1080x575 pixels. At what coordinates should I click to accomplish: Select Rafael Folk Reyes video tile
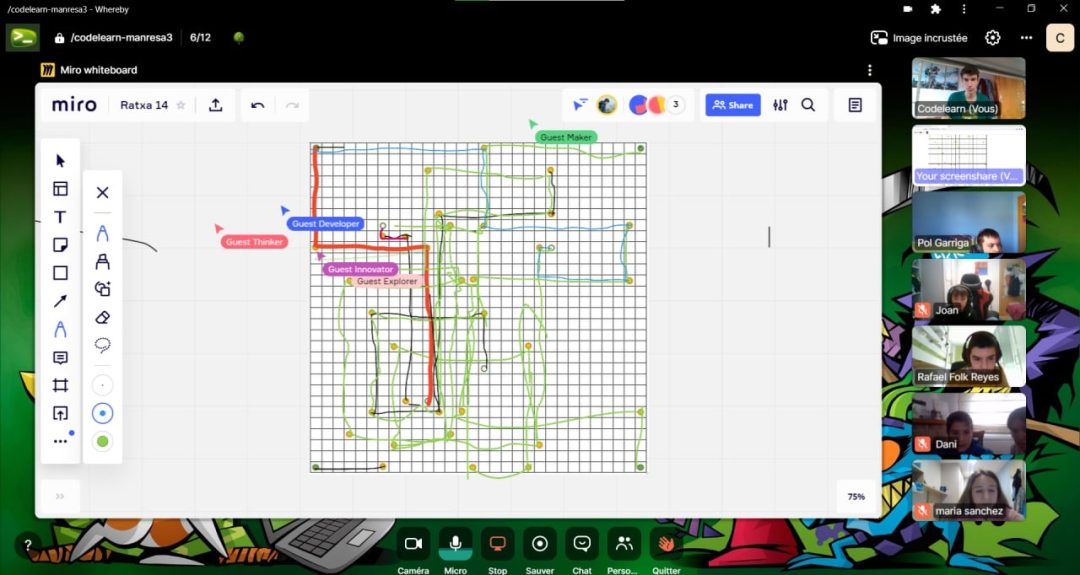point(968,356)
